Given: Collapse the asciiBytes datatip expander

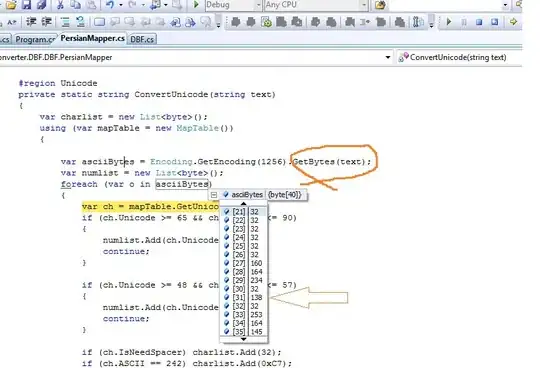Looking at the screenshot, I should 214,195.
